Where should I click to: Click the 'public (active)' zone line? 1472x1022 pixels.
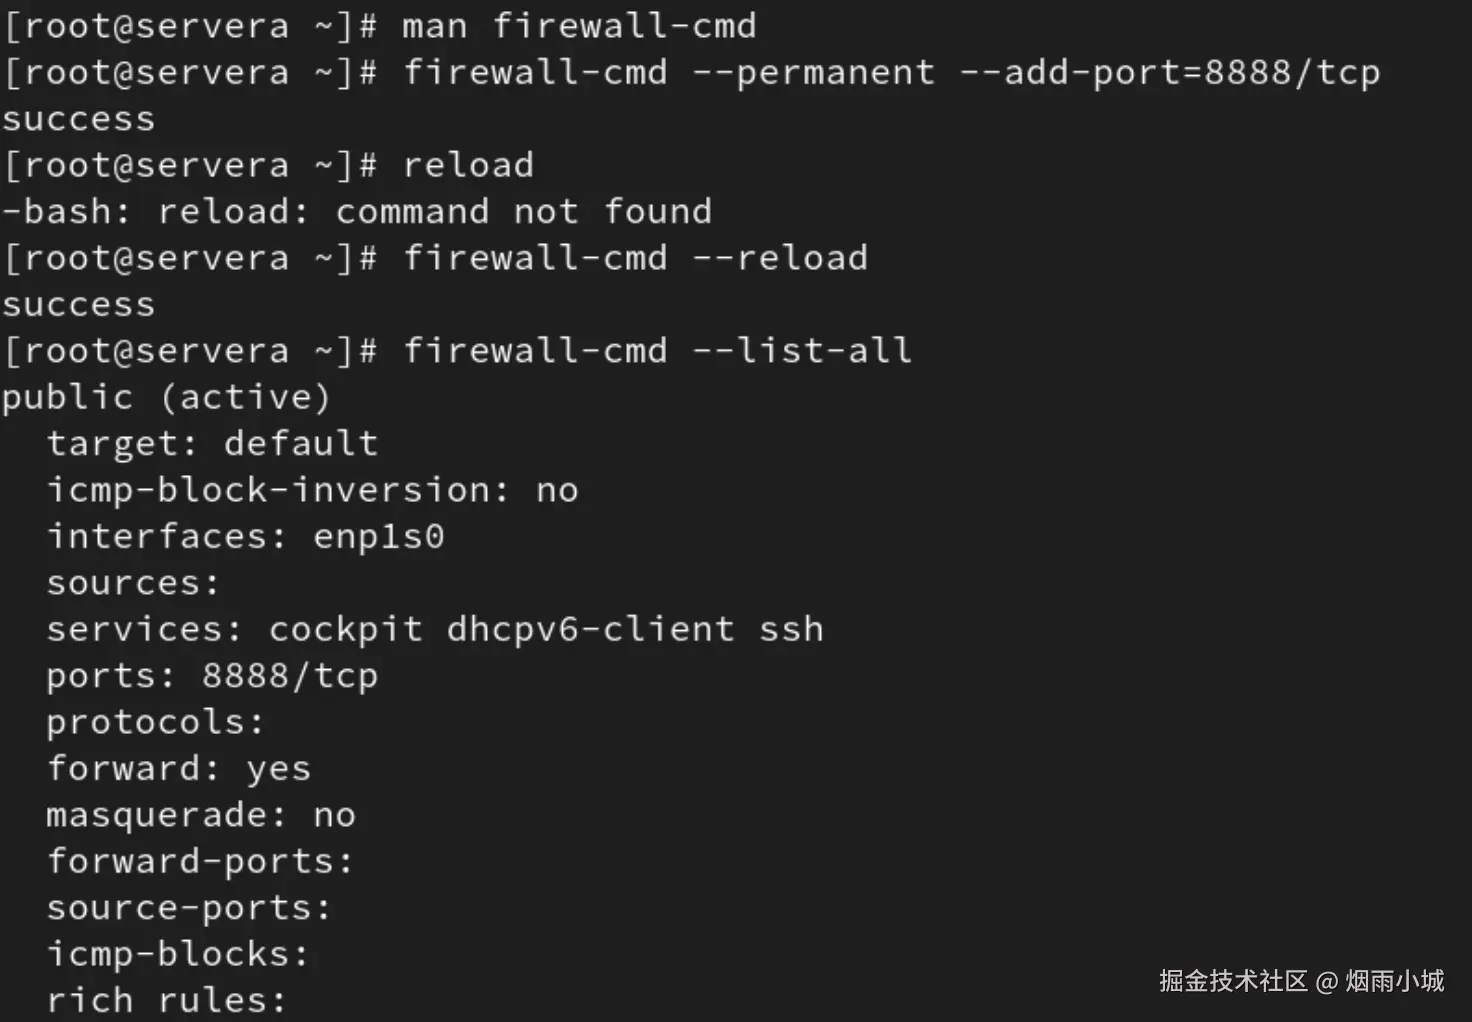(x=166, y=398)
